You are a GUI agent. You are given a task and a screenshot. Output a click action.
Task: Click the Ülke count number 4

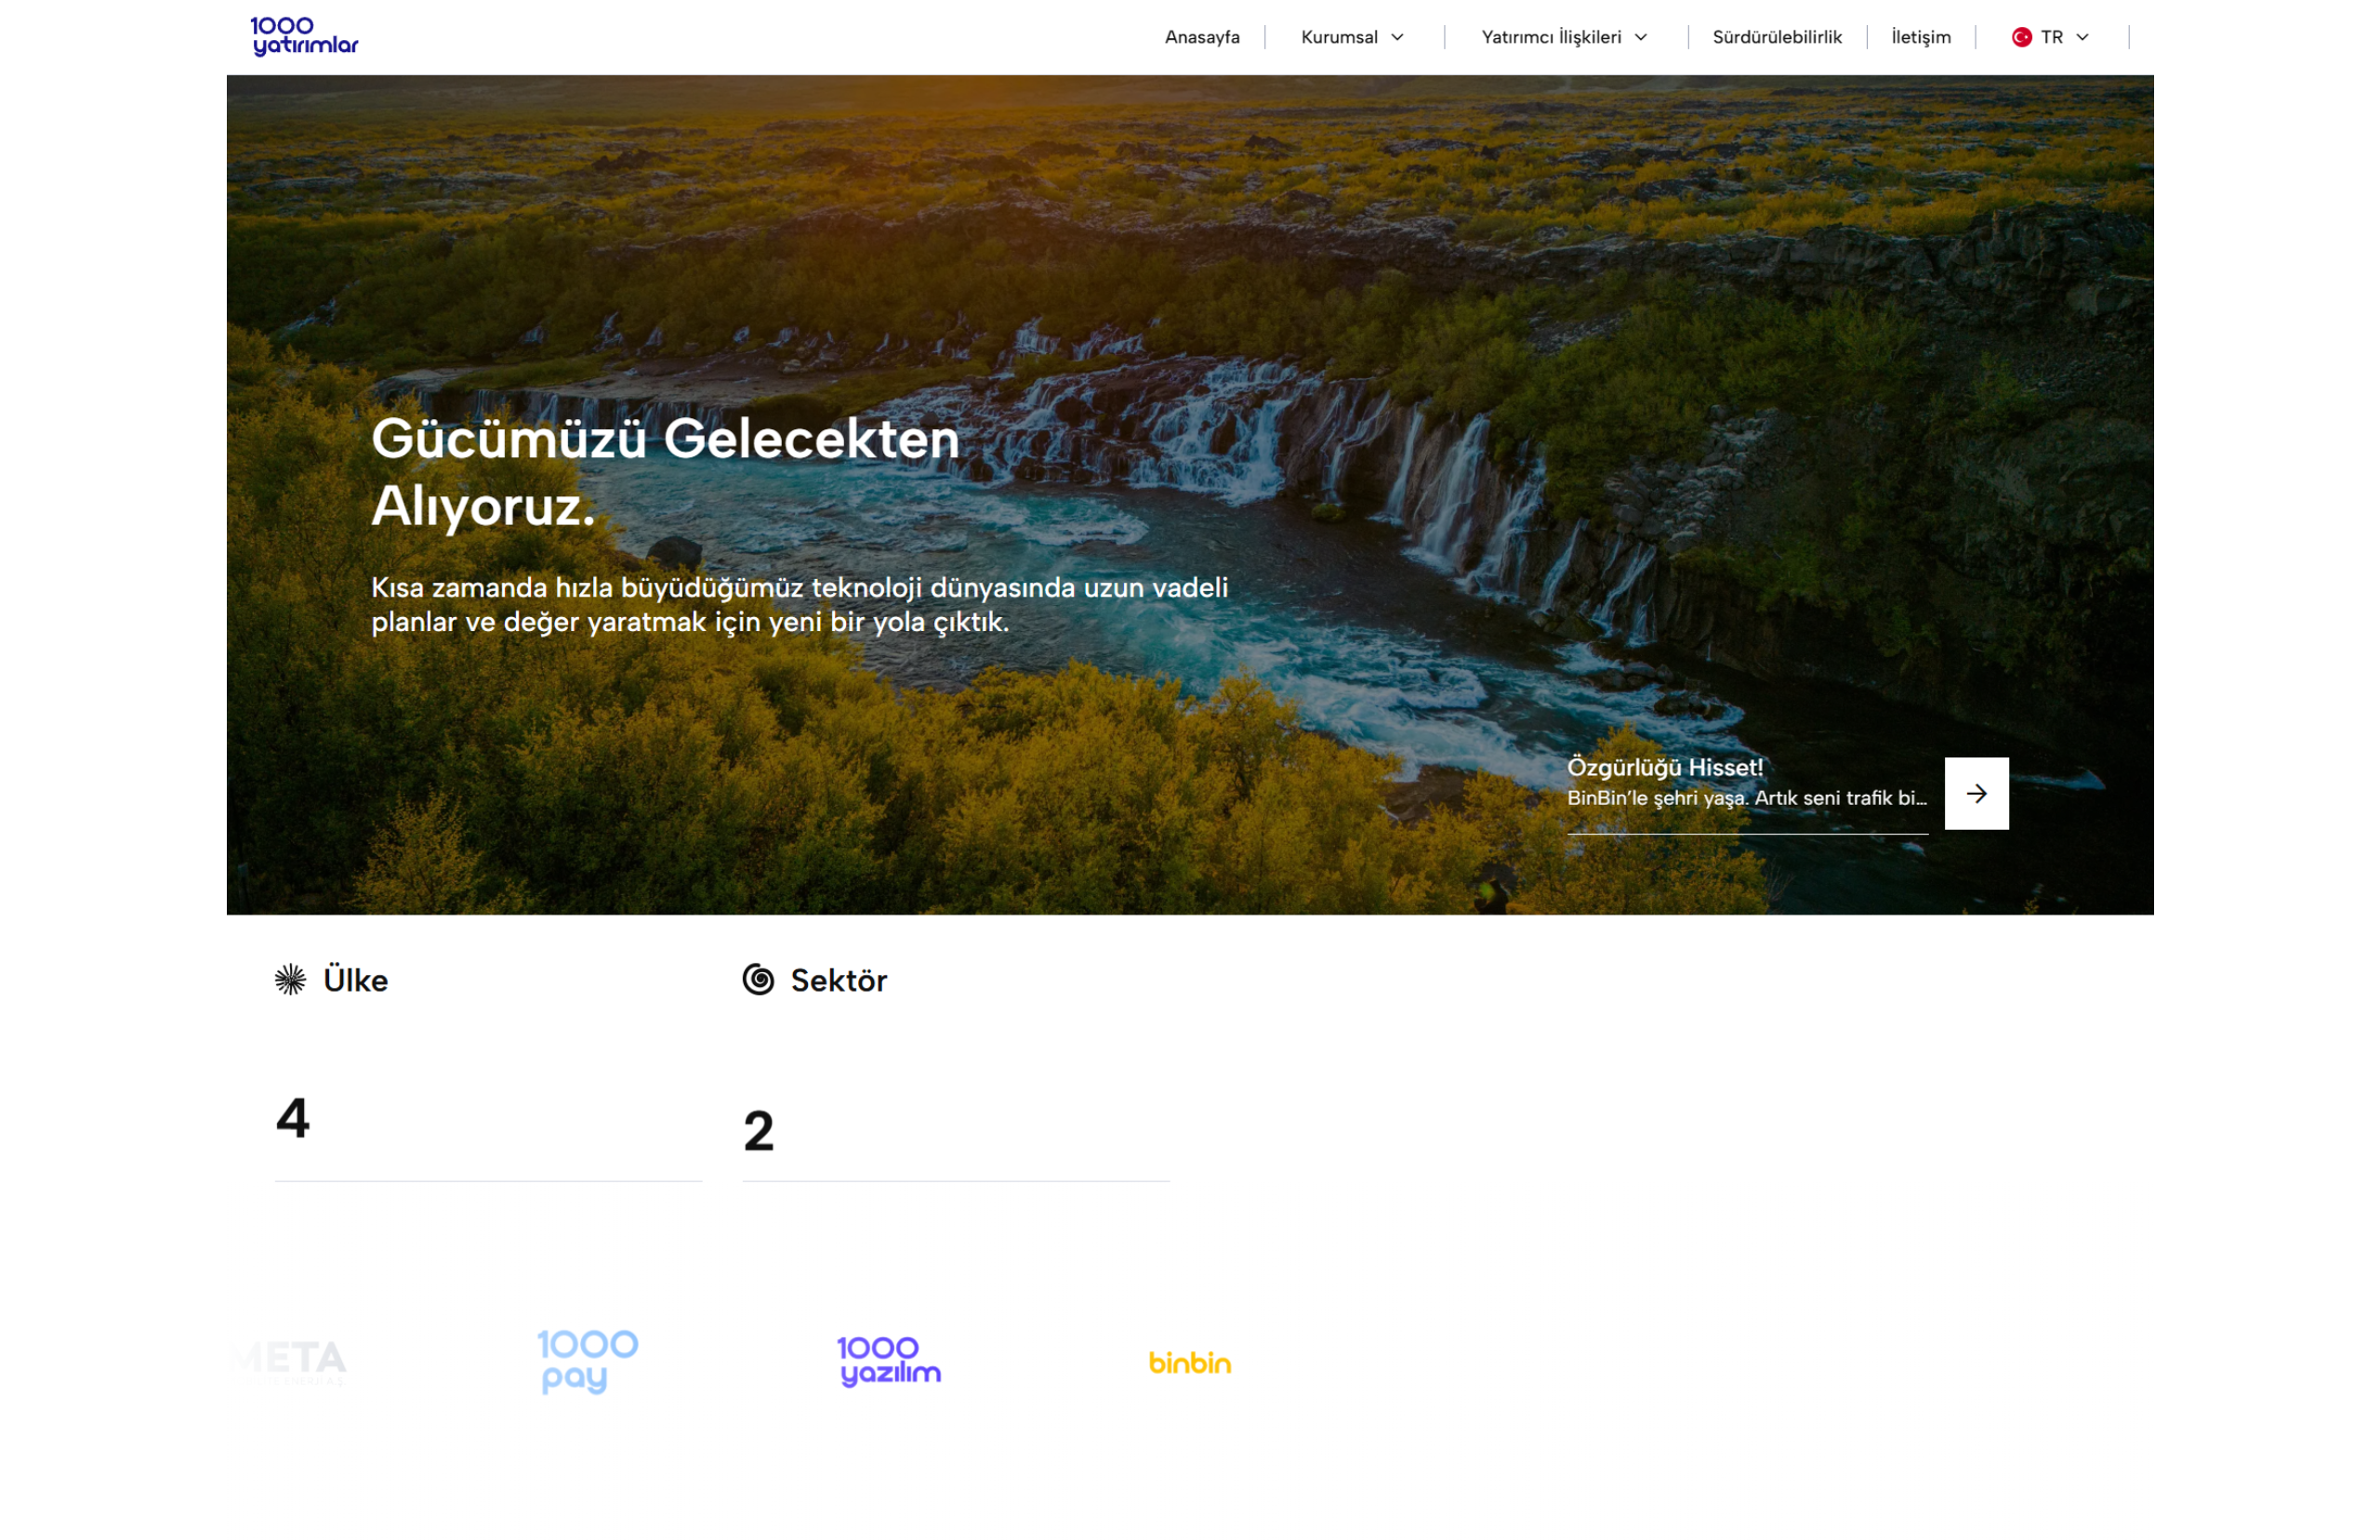[293, 1117]
